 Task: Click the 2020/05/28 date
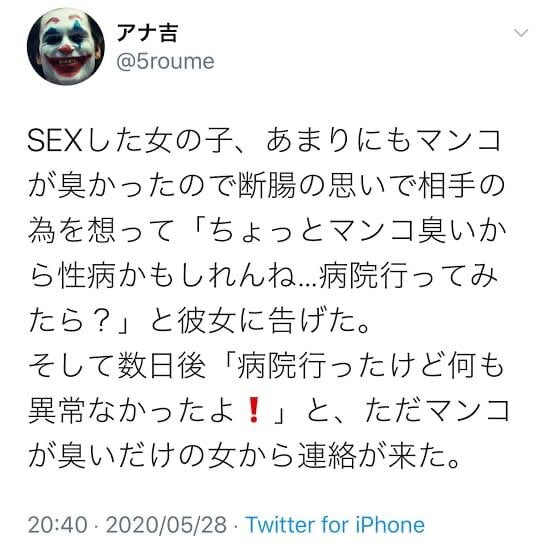[166, 524]
